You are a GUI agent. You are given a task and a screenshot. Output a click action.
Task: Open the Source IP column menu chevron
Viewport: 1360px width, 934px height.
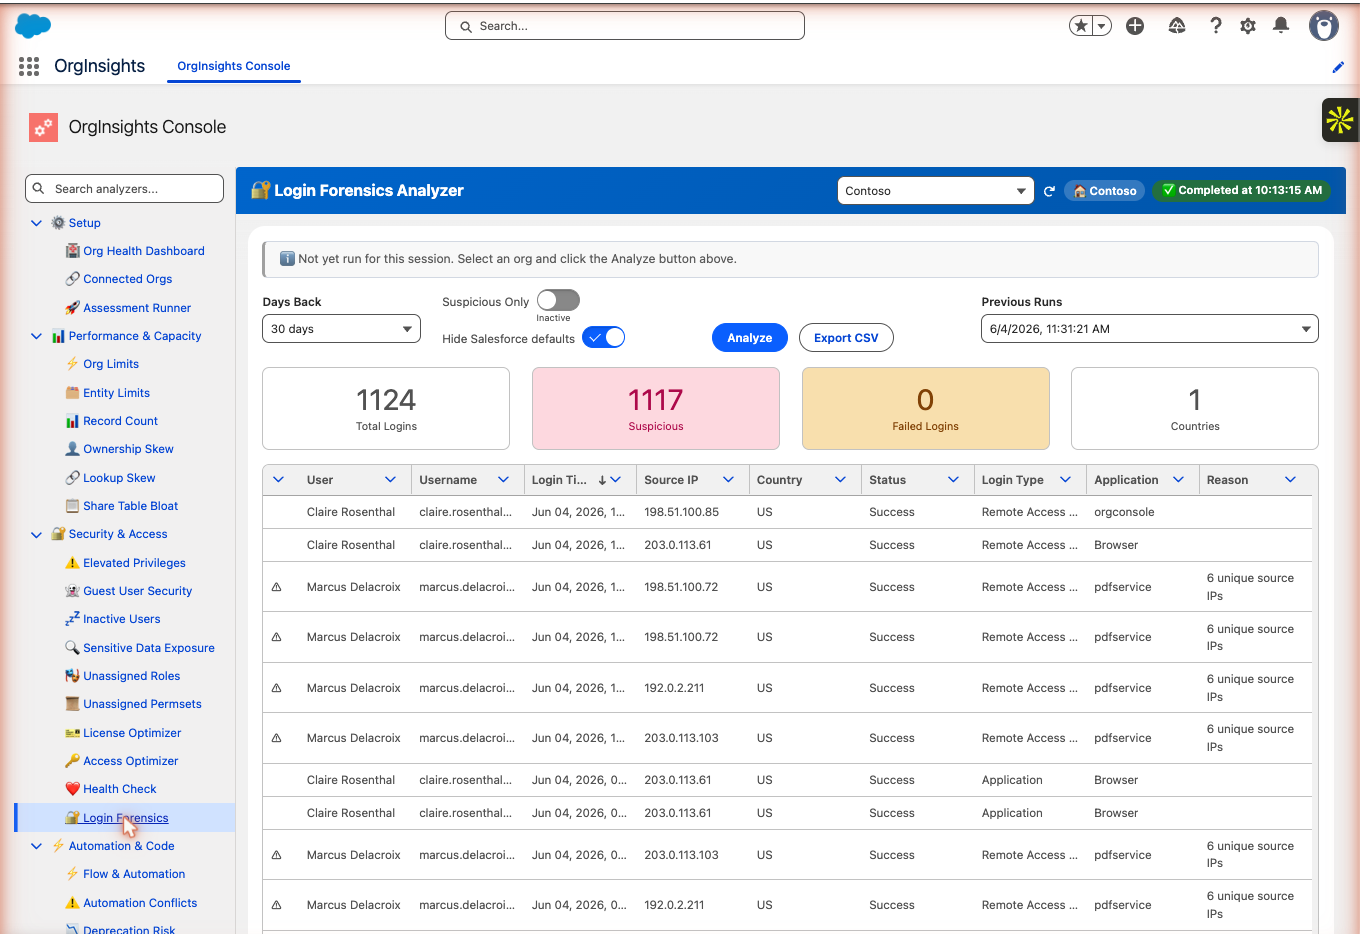tap(728, 480)
